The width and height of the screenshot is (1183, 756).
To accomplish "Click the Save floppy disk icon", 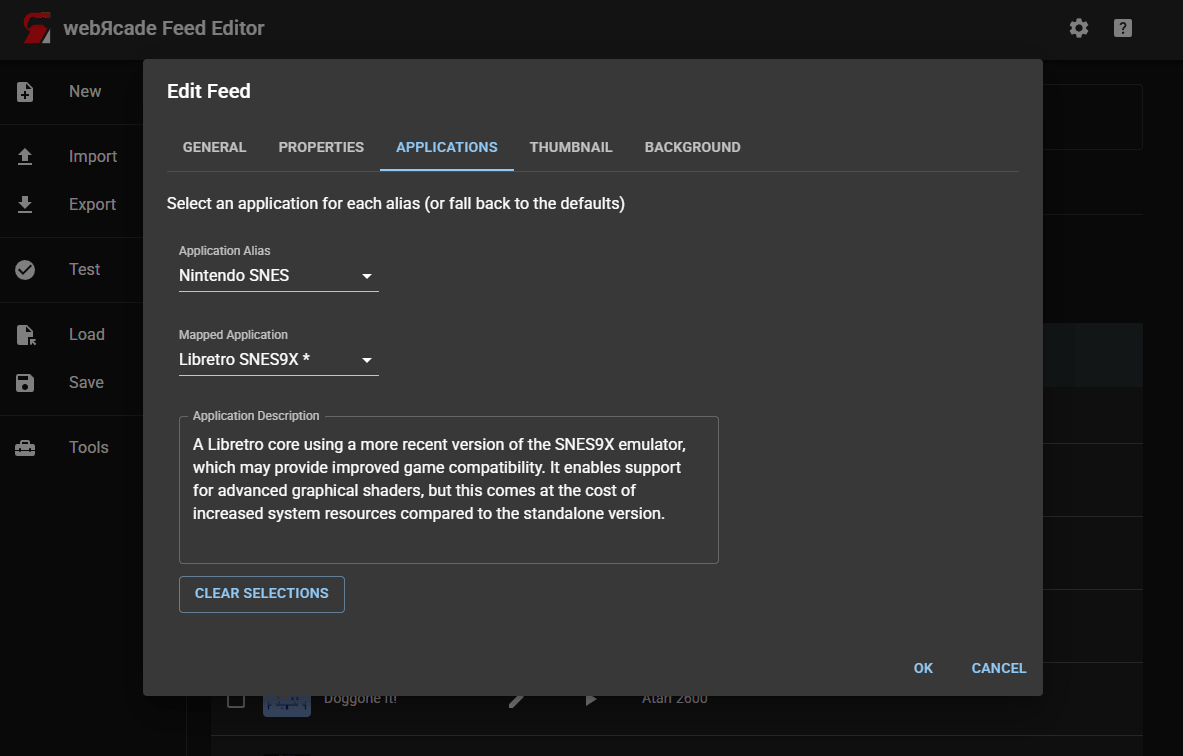I will (x=26, y=383).
